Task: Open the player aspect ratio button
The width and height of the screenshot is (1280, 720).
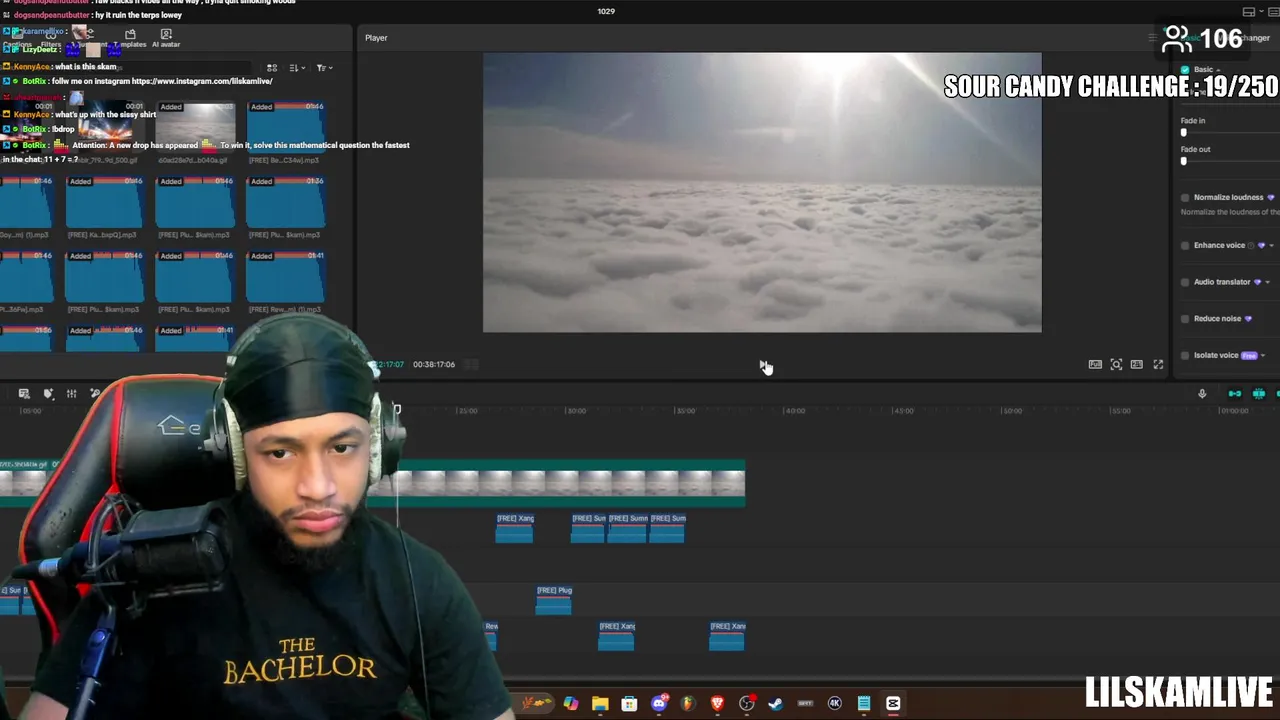Action: point(1137,365)
